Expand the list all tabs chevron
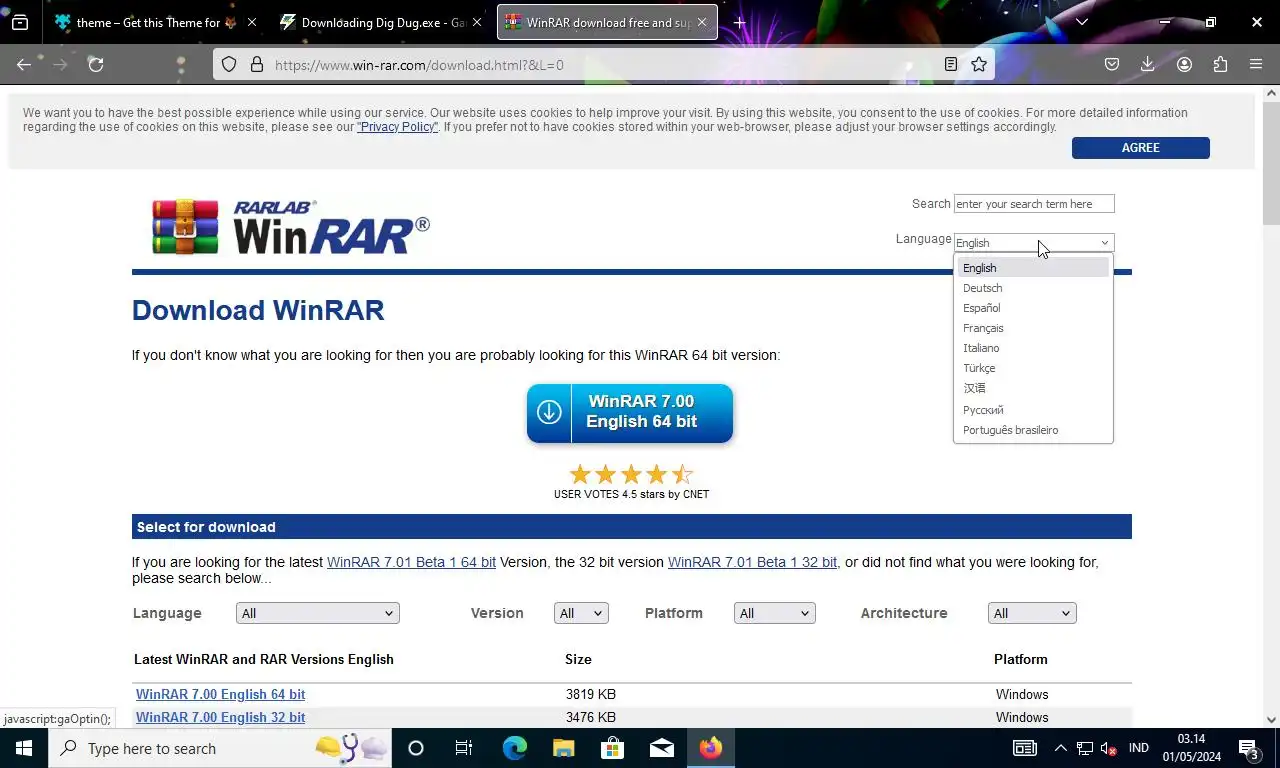The image size is (1280, 768). pyautogui.click(x=1082, y=22)
